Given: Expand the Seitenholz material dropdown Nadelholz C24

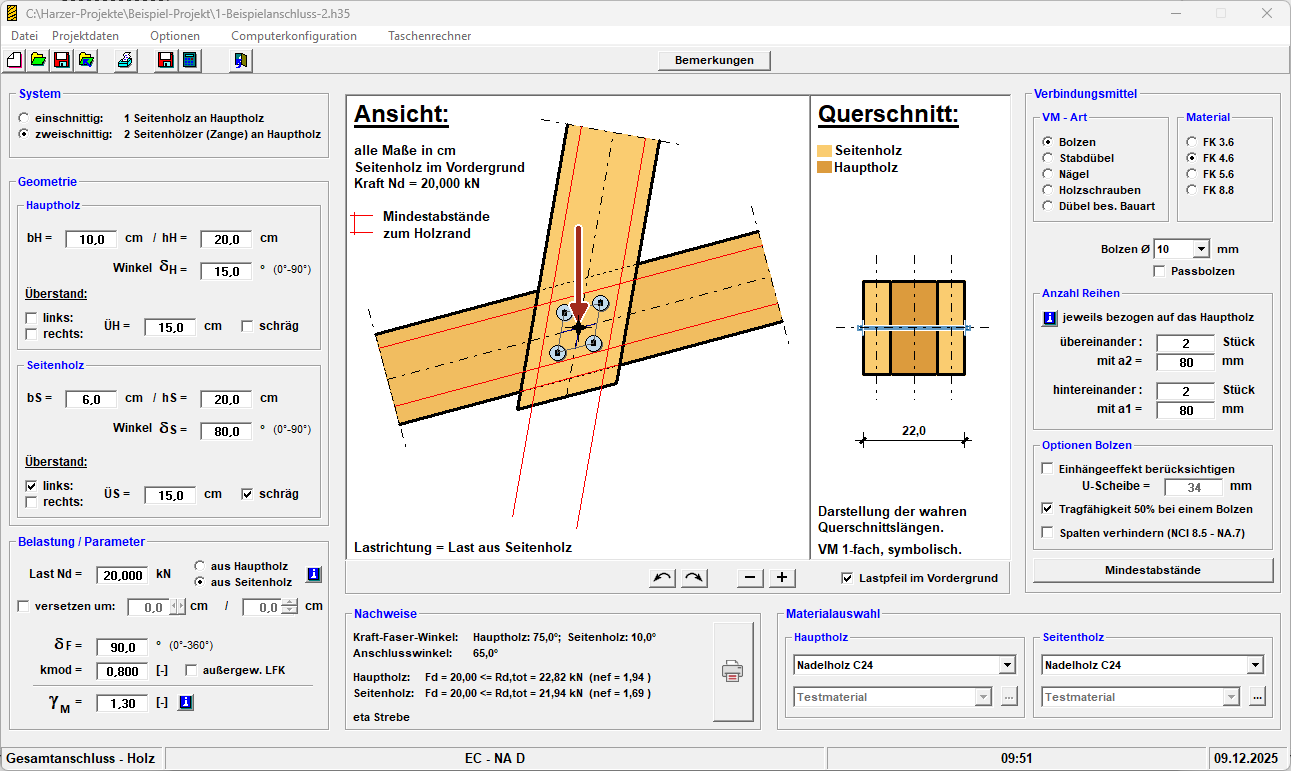Looking at the screenshot, I should click(1255, 665).
